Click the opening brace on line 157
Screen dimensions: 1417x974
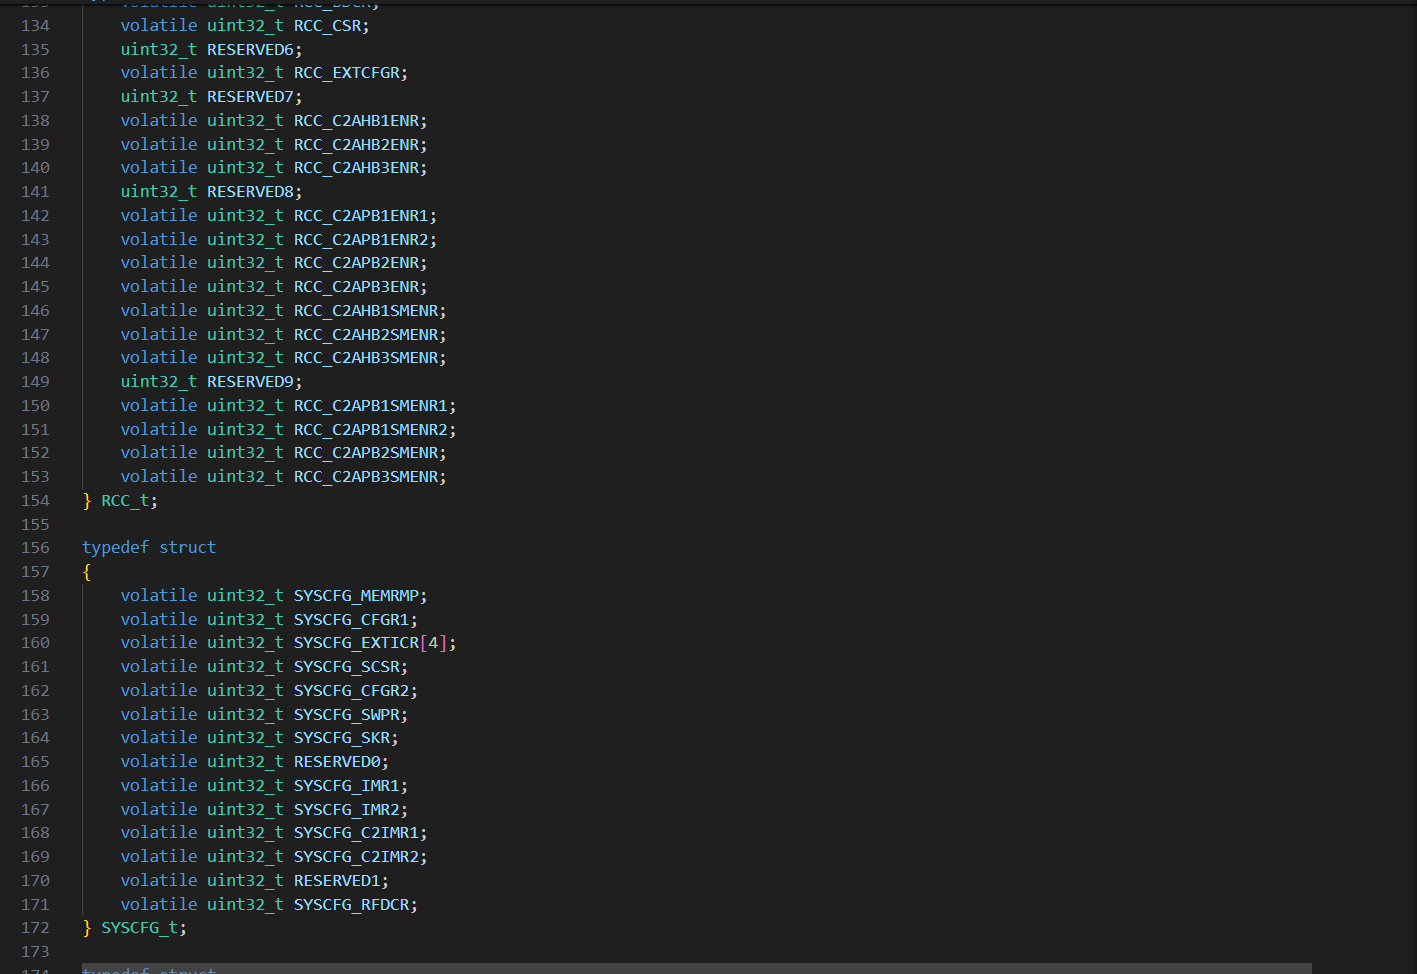(87, 572)
